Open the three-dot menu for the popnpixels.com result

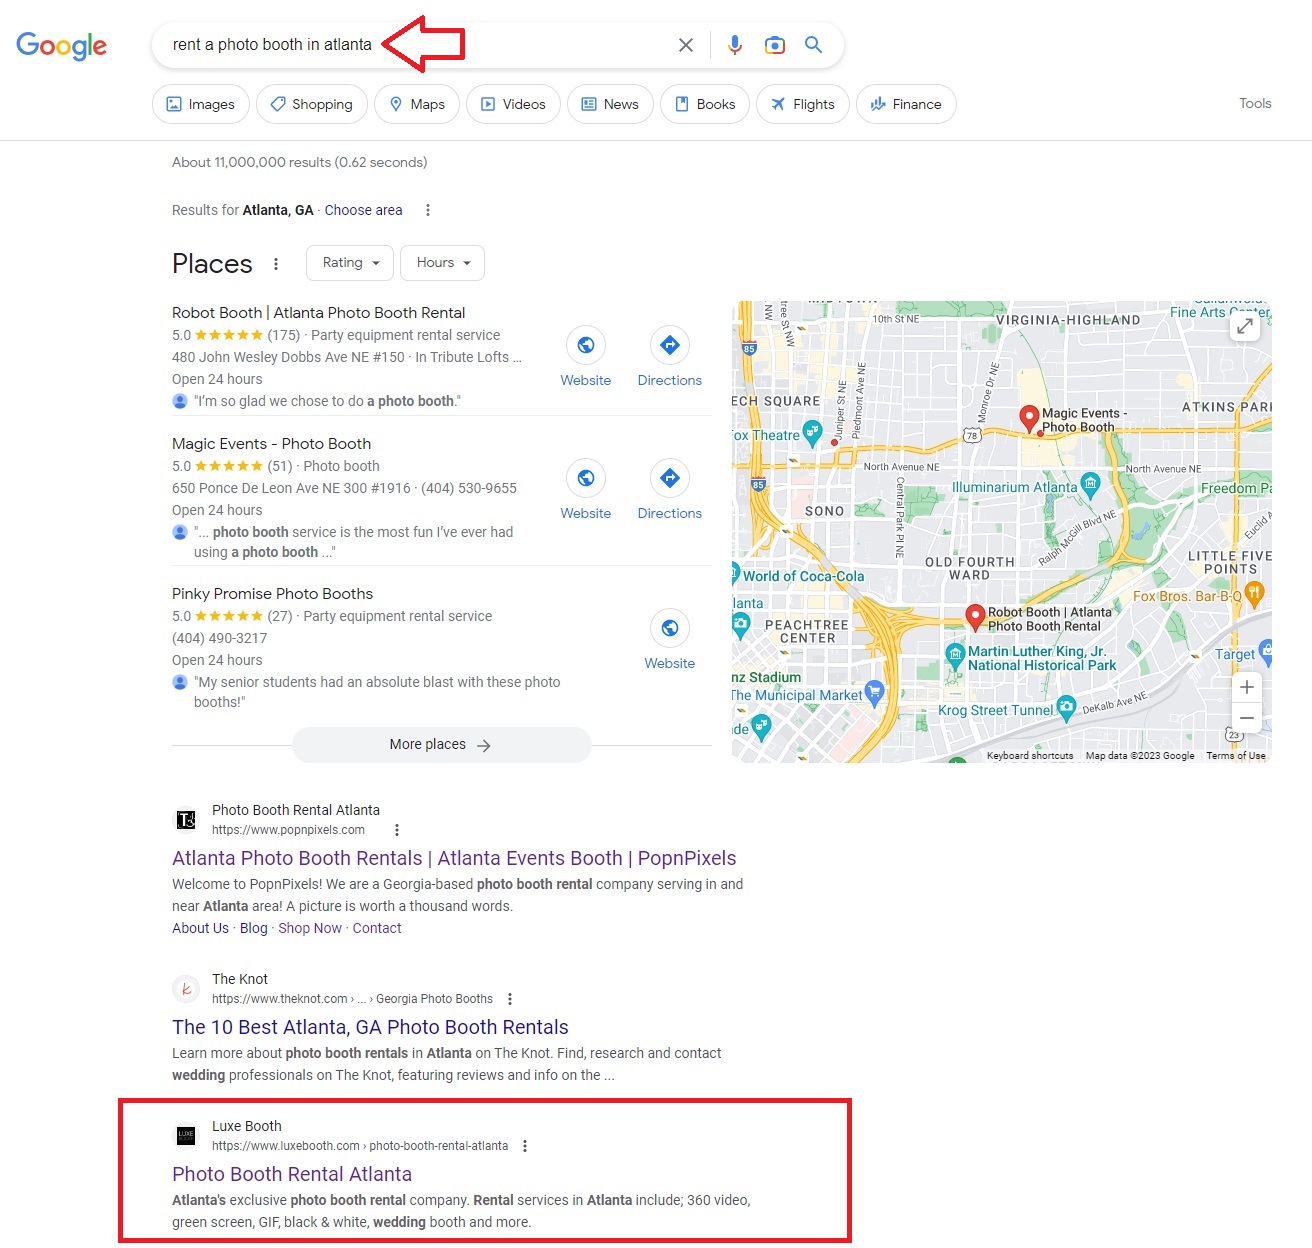397,830
